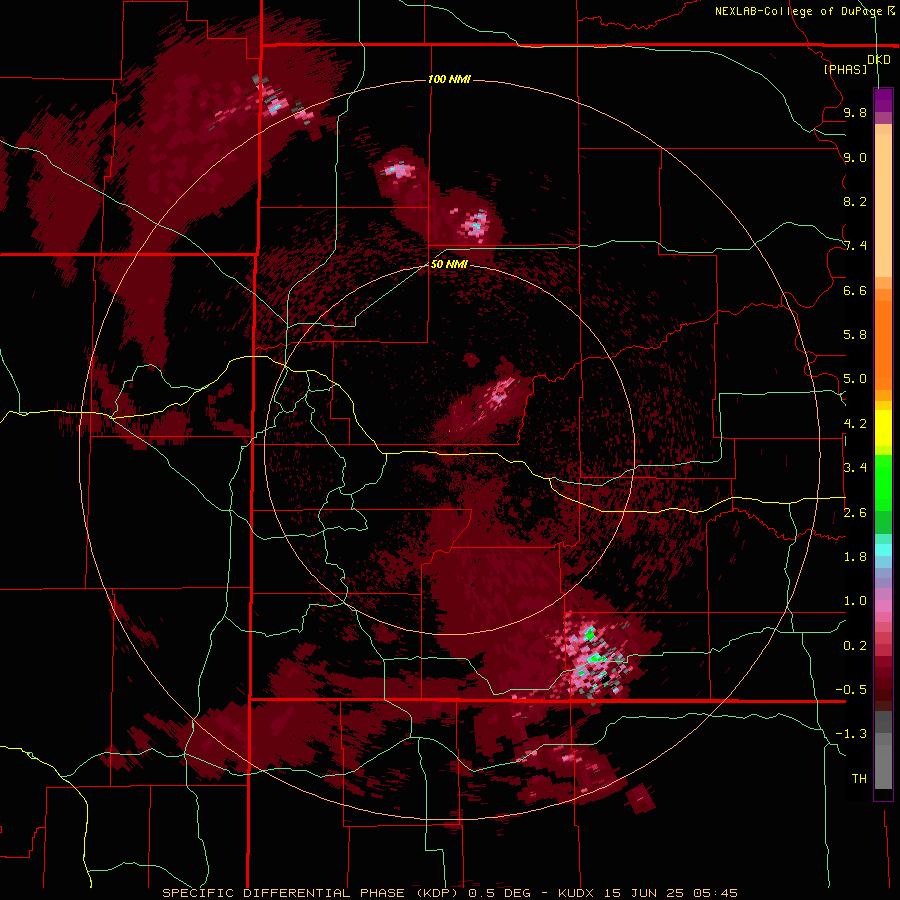
Task: Click the 2.6 scale value
Action: [855, 513]
